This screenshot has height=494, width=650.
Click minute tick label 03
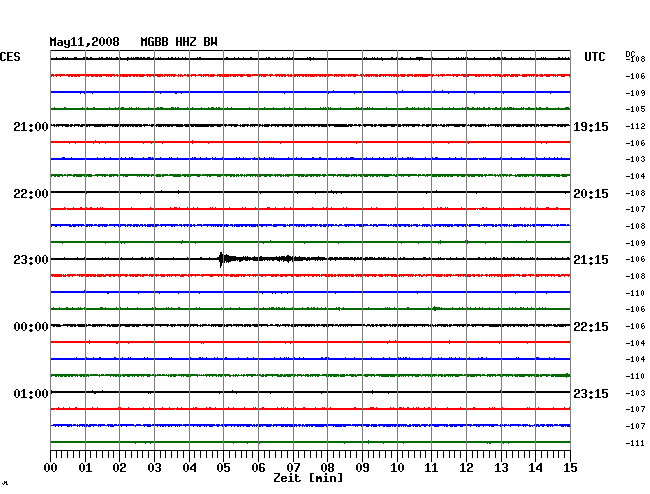point(155,468)
